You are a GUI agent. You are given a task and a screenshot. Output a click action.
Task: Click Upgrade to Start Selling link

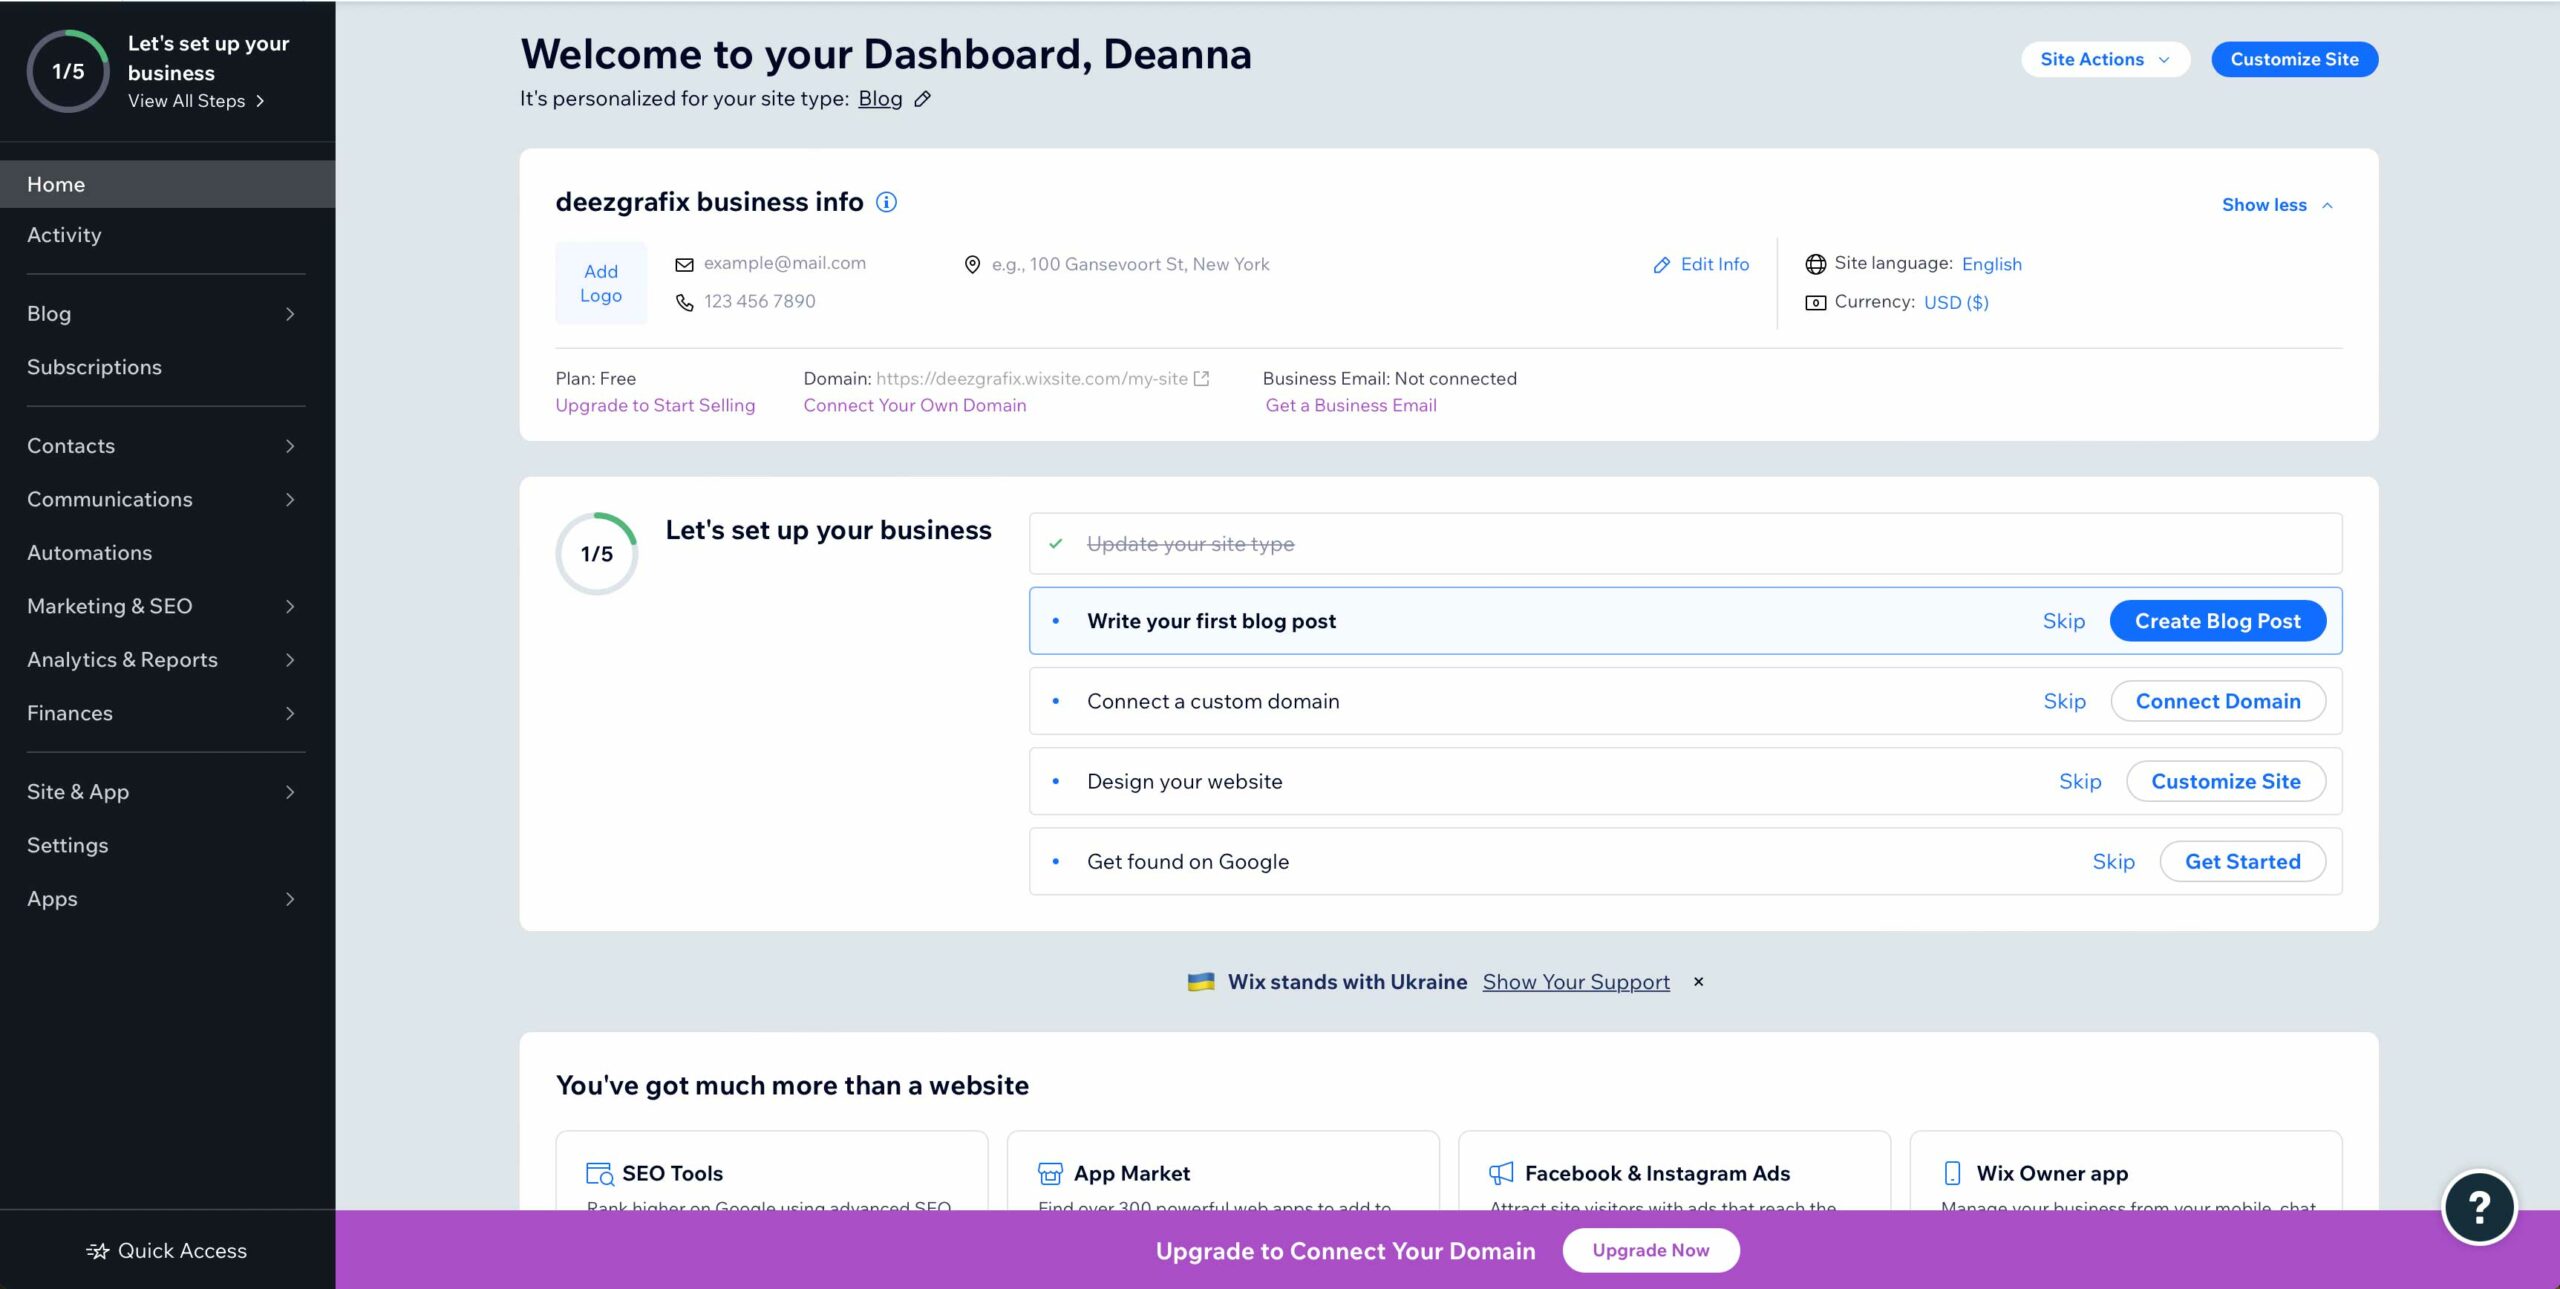[x=654, y=404]
